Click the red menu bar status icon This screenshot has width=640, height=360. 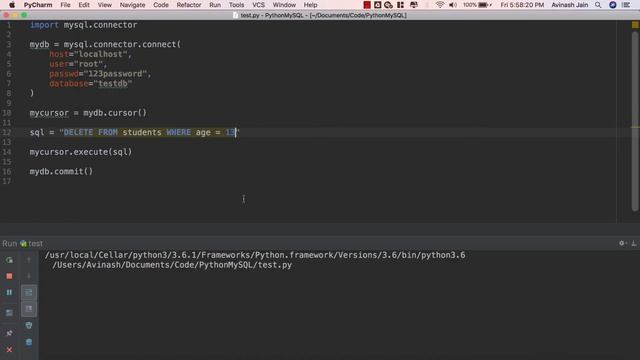coord(367,5)
